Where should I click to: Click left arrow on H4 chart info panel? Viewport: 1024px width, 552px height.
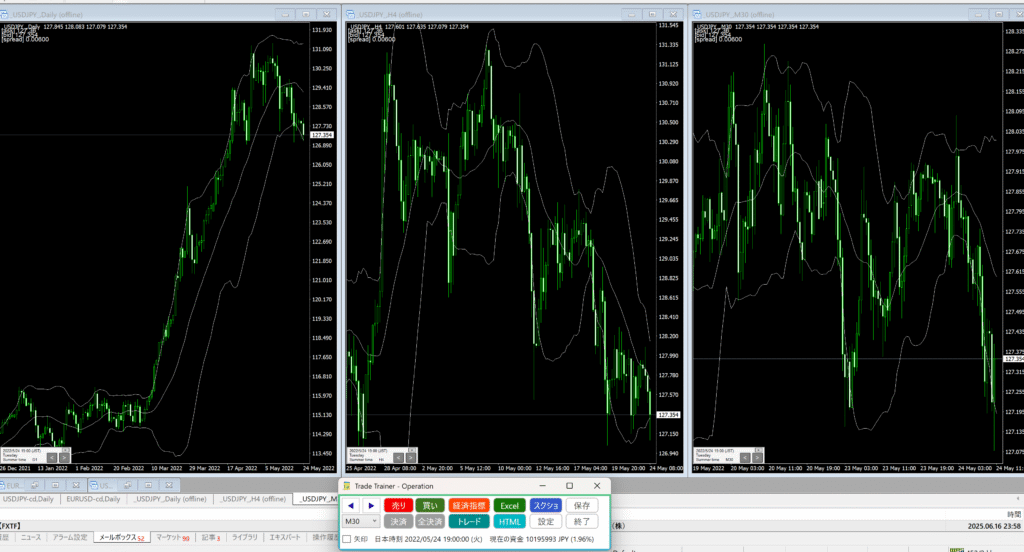[x=398, y=458]
